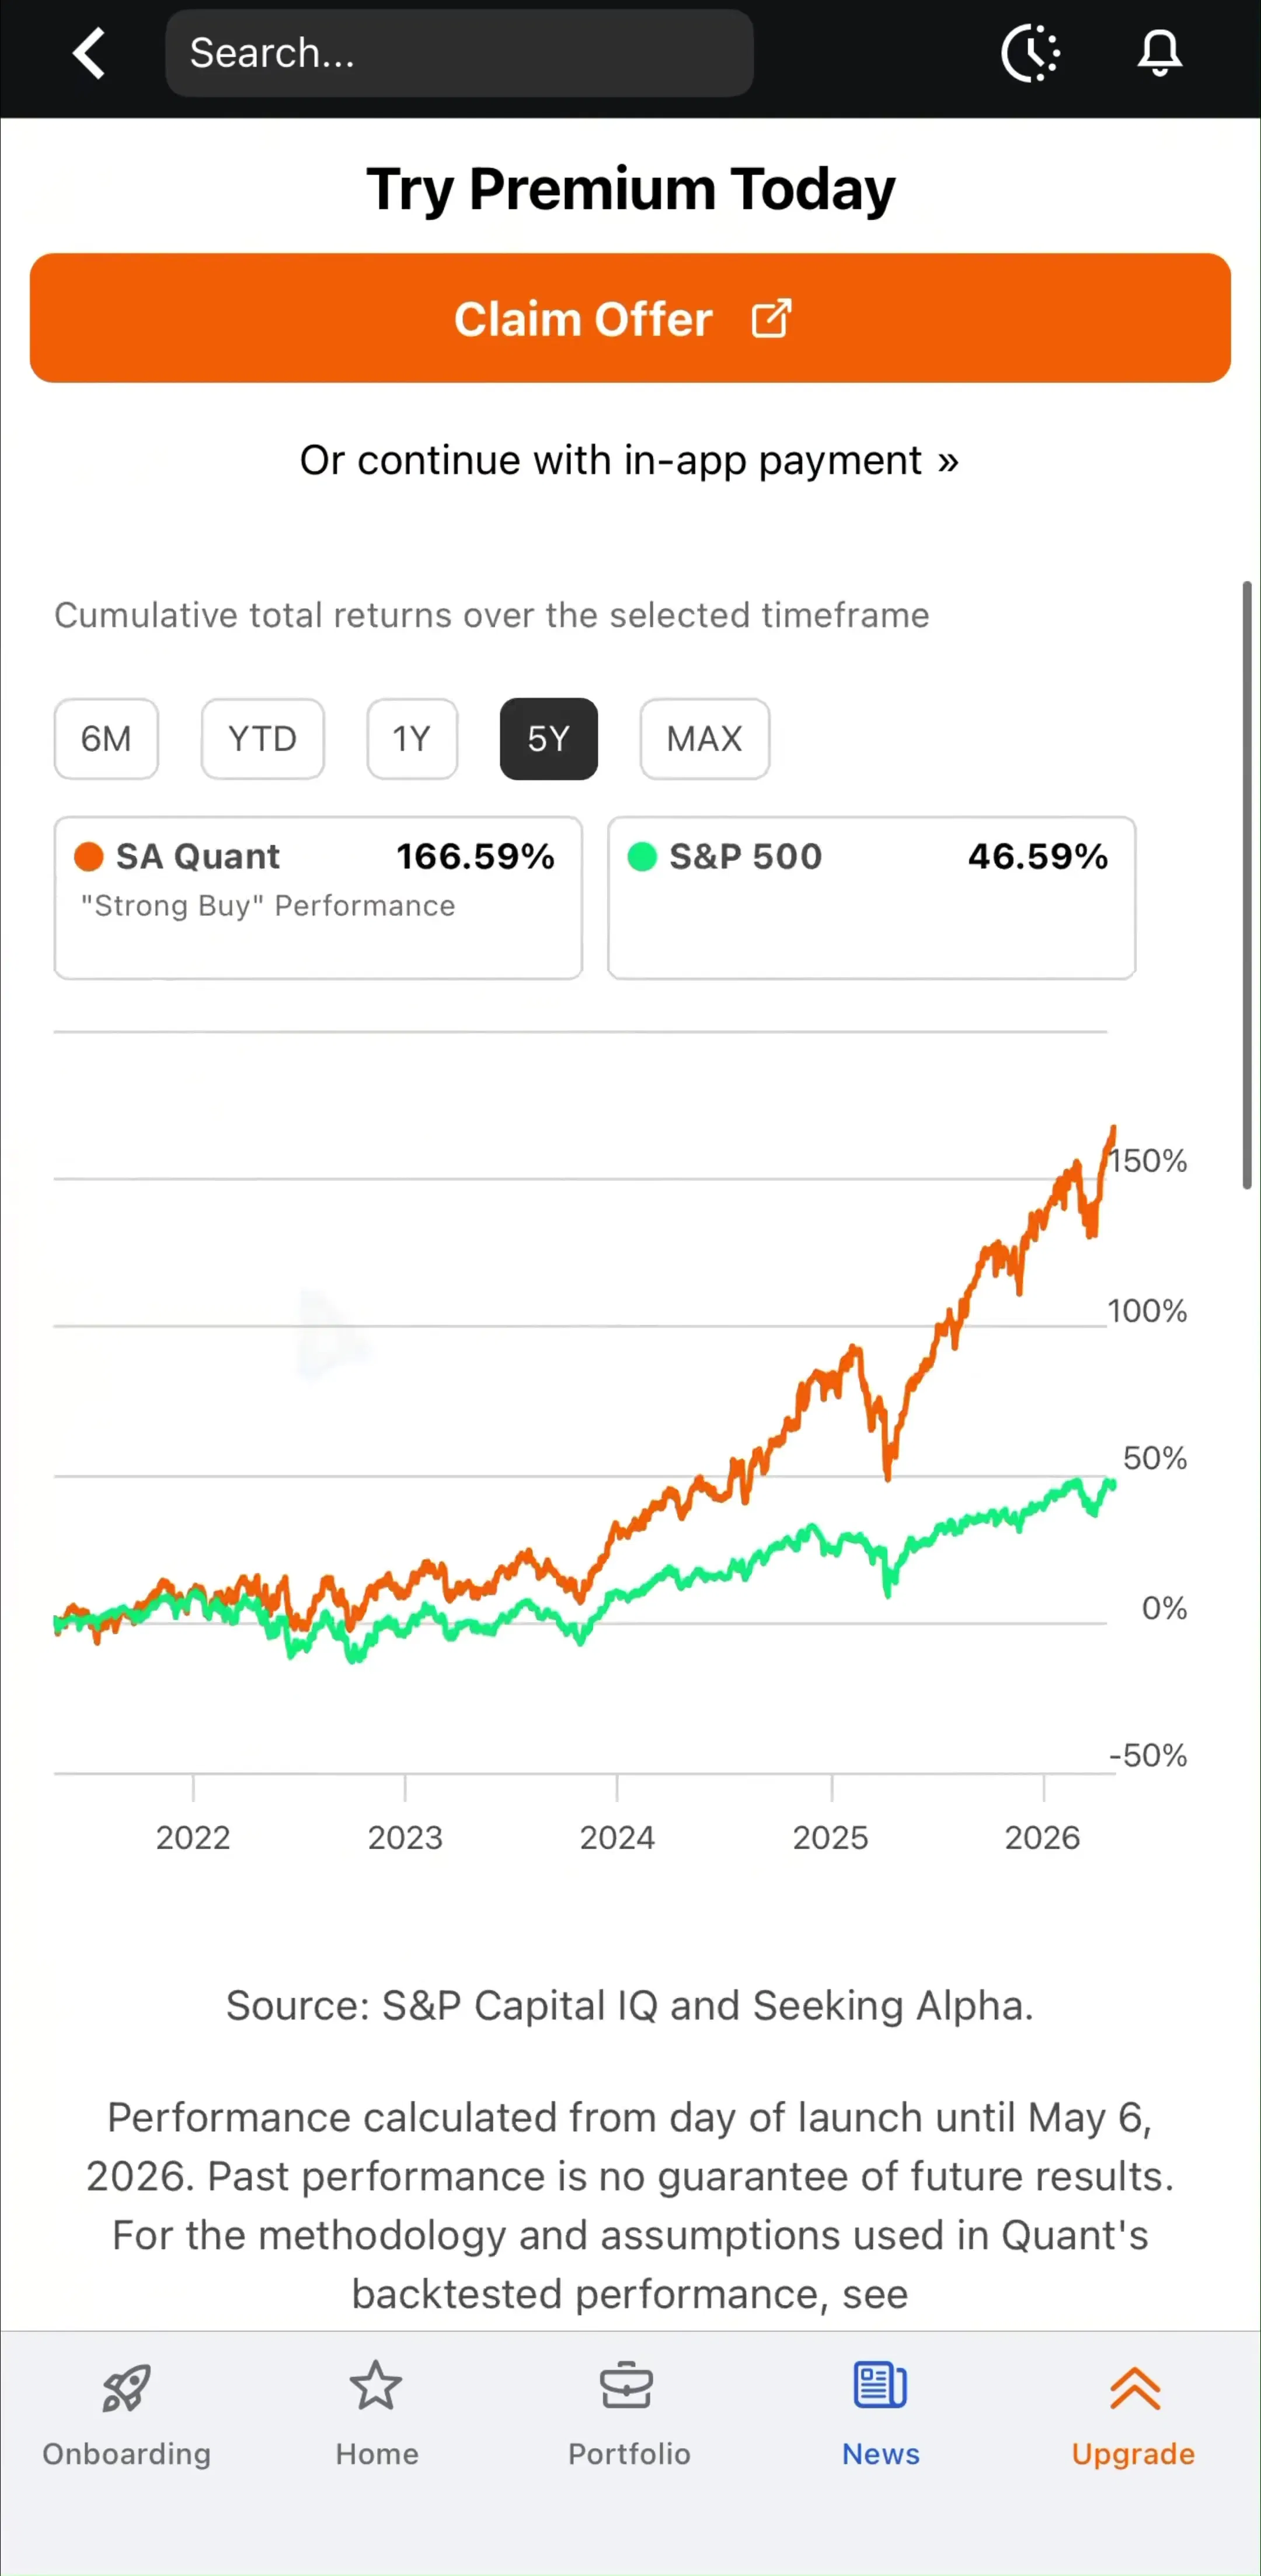The image size is (1261, 2576).
Task: Continue with in-app payment link
Action: [630, 460]
